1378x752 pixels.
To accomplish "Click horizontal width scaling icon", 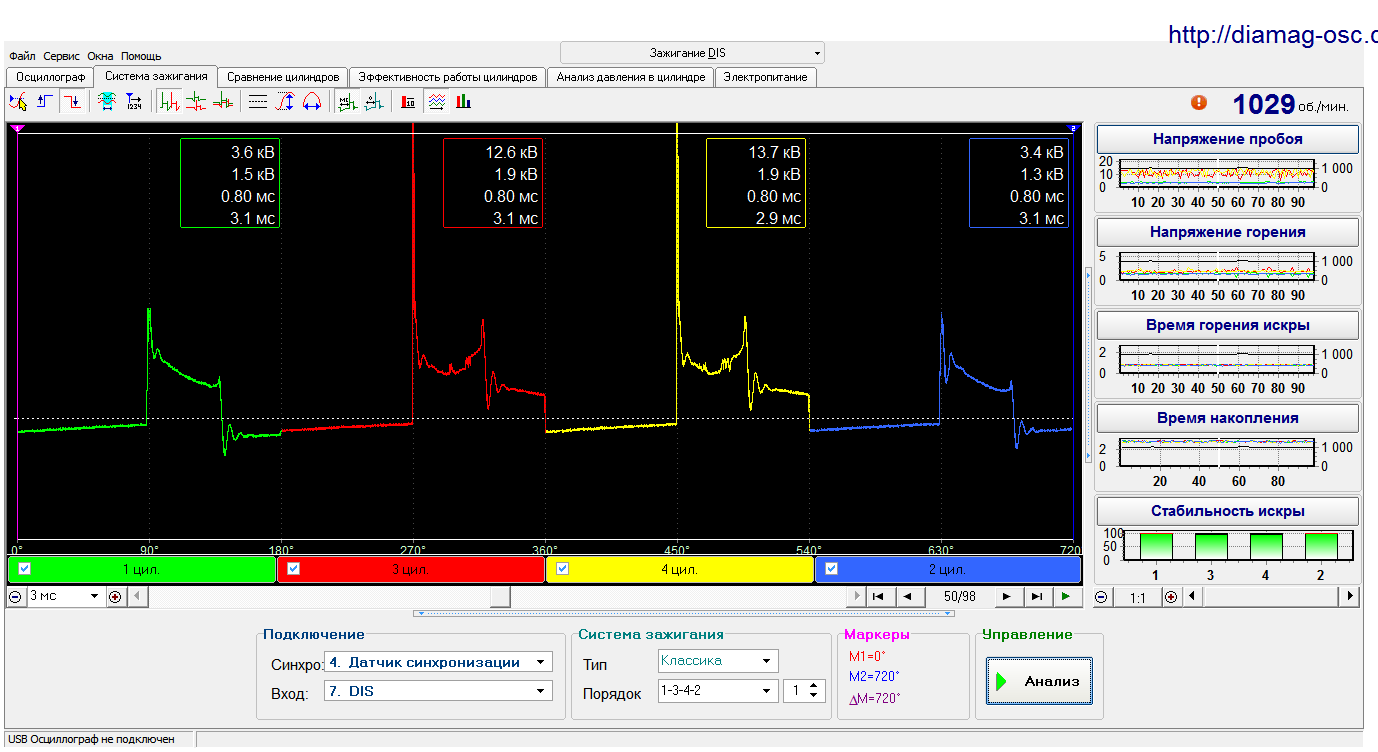I will point(312,101).
